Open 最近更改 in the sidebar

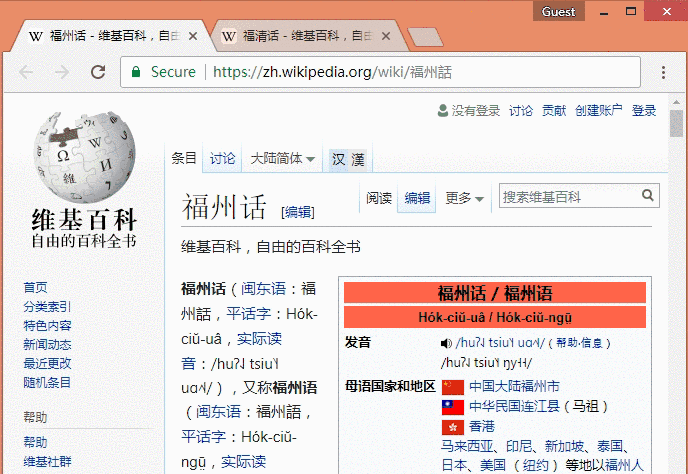(x=47, y=363)
